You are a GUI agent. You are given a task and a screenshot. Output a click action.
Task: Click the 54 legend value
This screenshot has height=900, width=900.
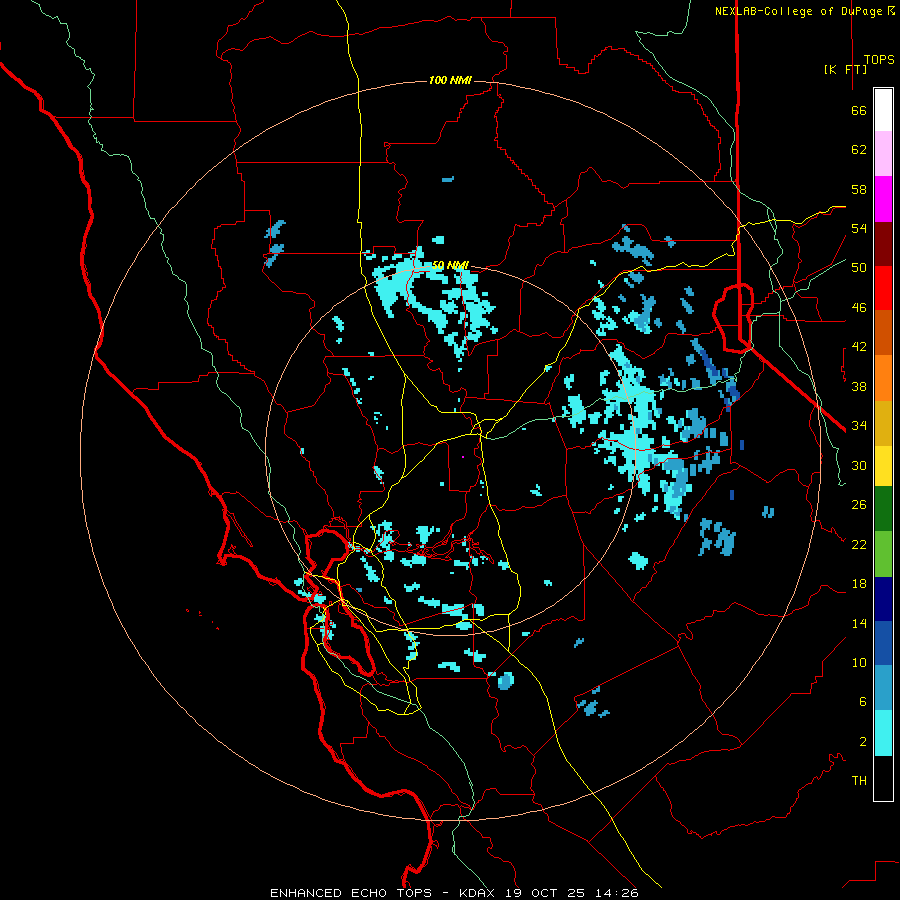point(859,228)
